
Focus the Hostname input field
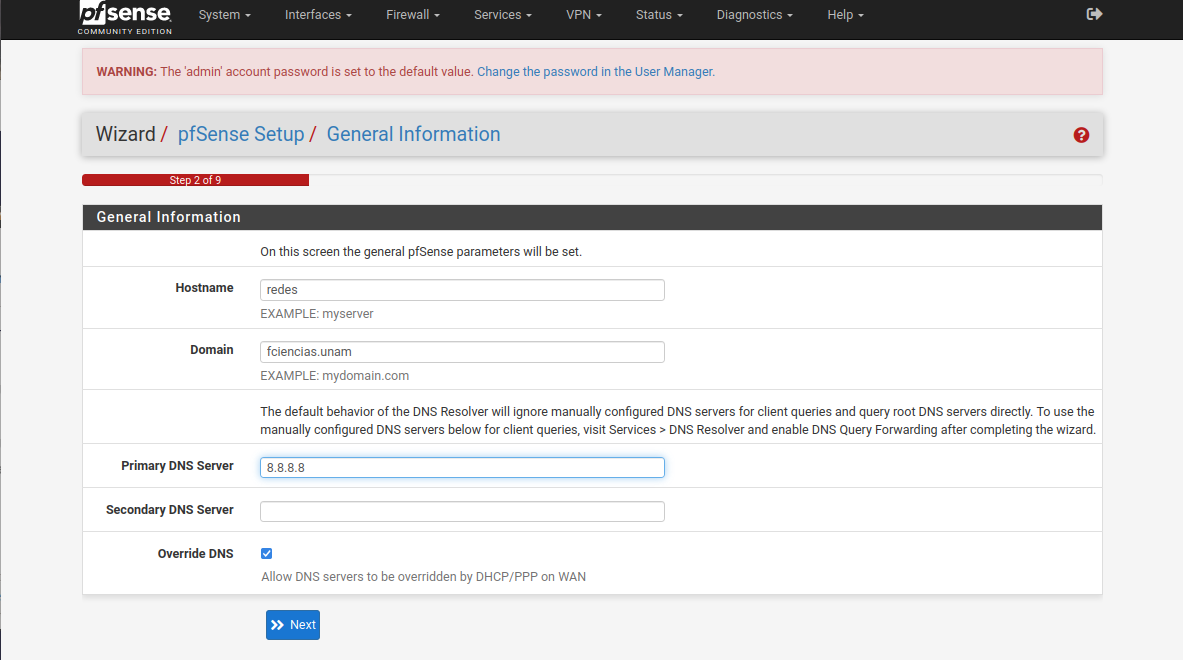pyautogui.click(x=462, y=290)
